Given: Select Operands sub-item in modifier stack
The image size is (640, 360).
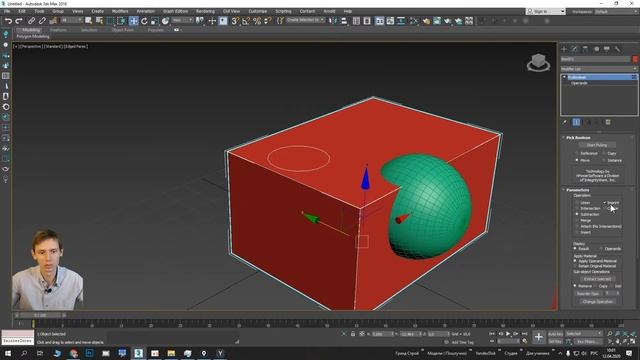Looking at the screenshot, I should [579, 83].
